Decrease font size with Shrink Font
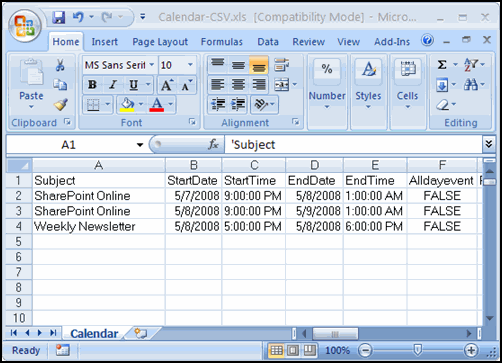502x363 pixels. tap(186, 85)
